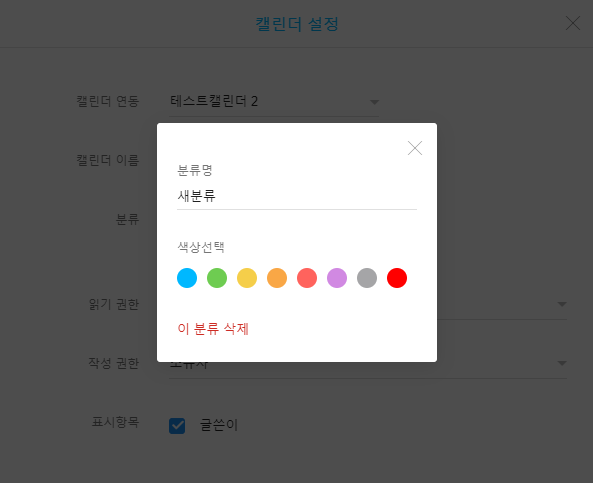The height and width of the screenshot is (483, 593).
Task: Click the 캘린더 설정 title
Action: point(297,24)
